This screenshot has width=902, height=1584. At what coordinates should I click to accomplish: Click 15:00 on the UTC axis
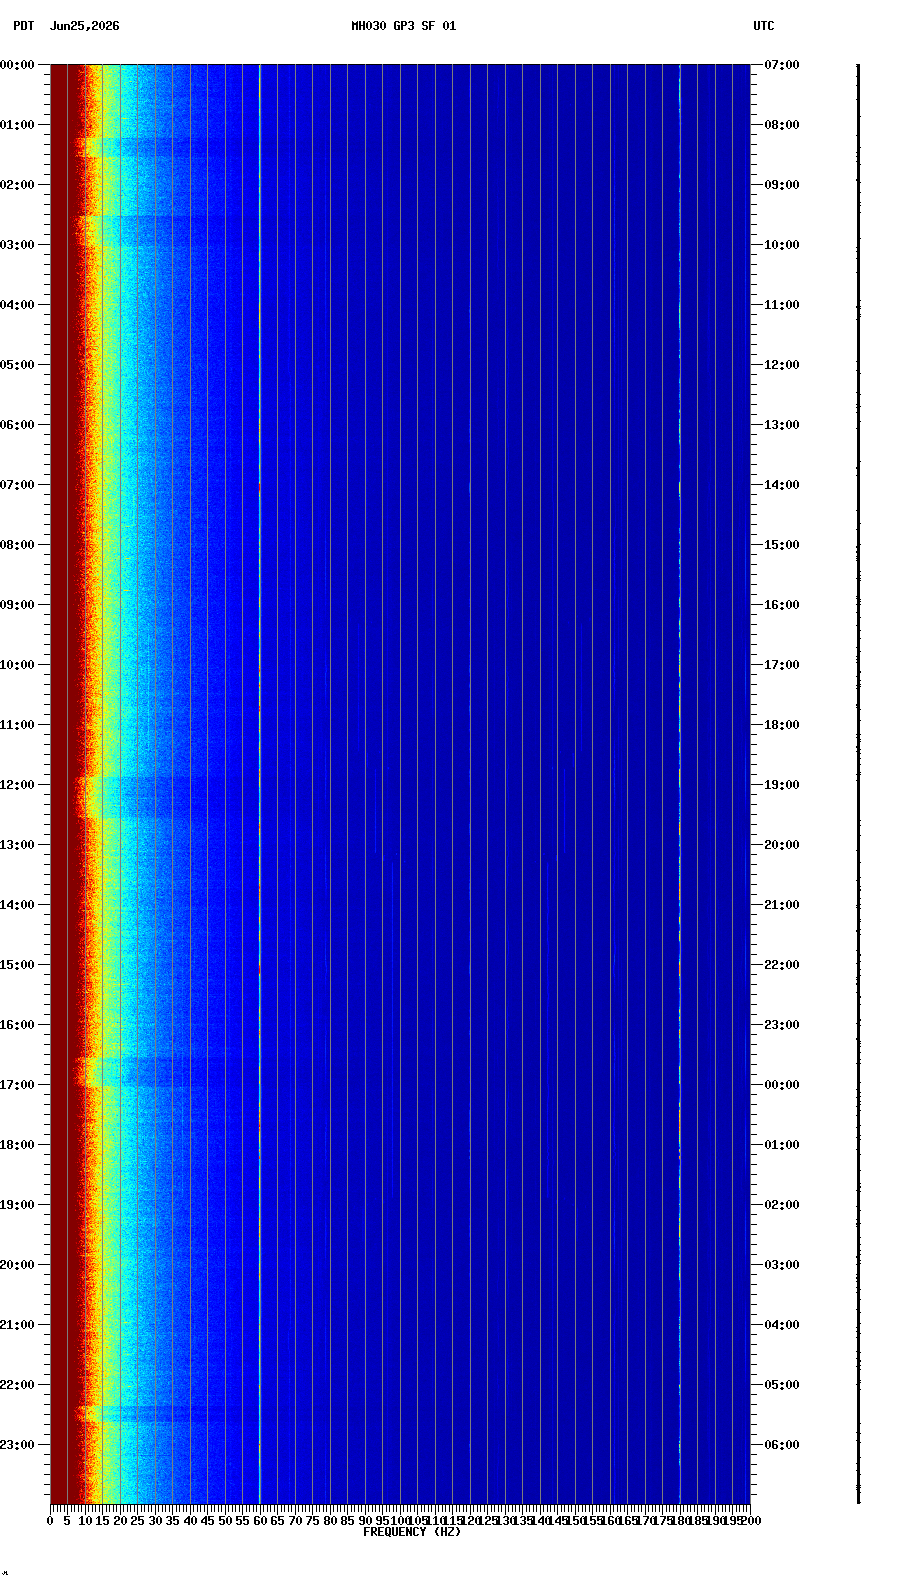[x=782, y=545]
